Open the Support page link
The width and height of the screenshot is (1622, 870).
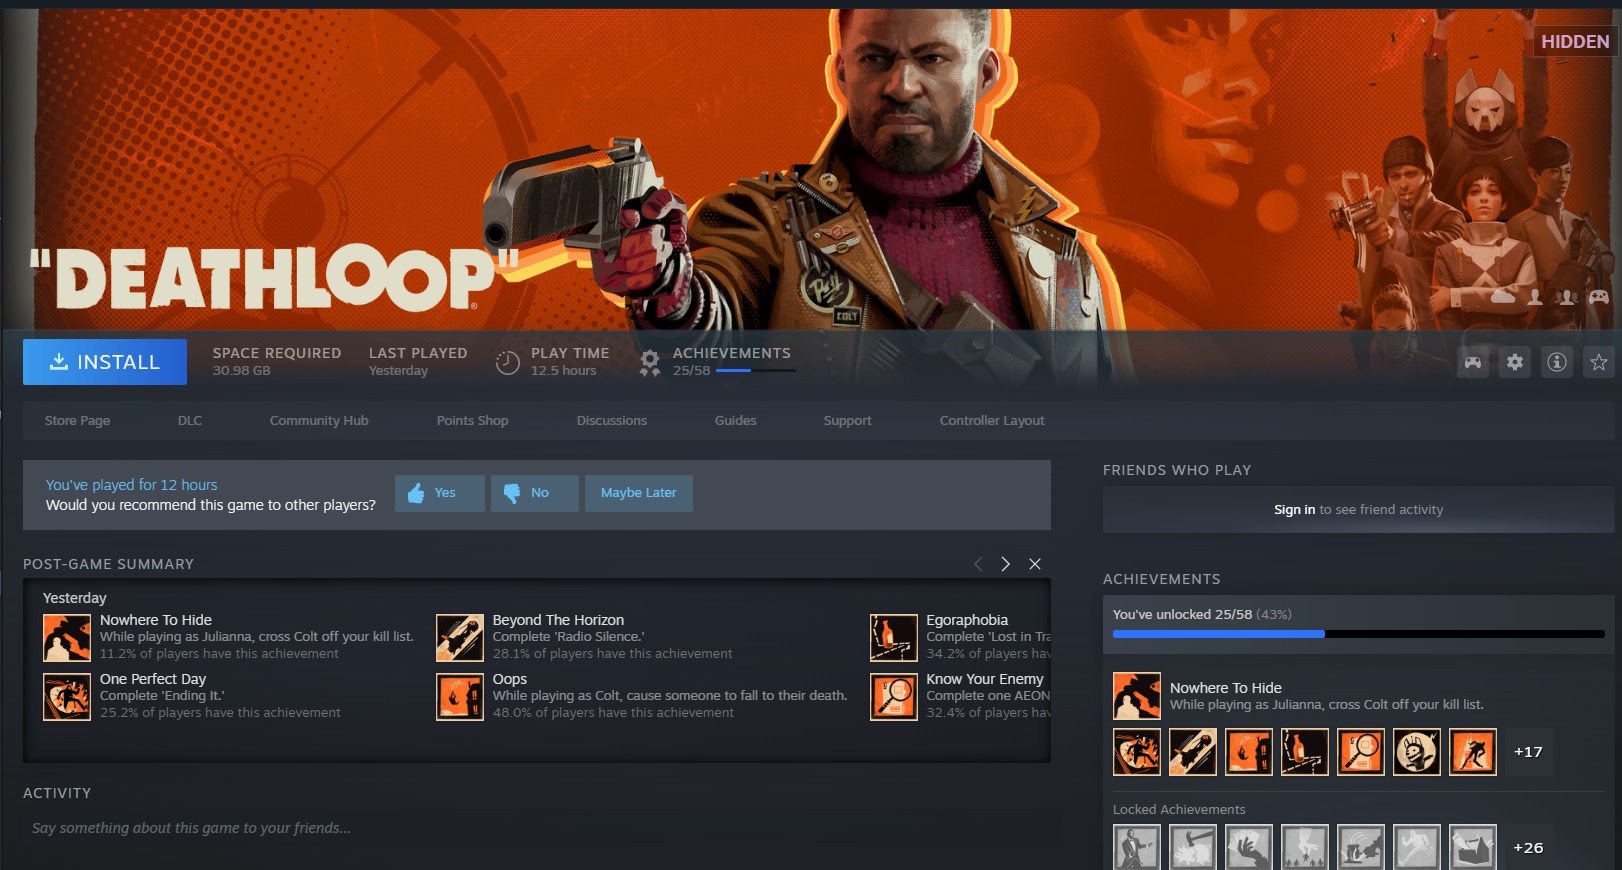pyautogui.click(x=847, y=421)
